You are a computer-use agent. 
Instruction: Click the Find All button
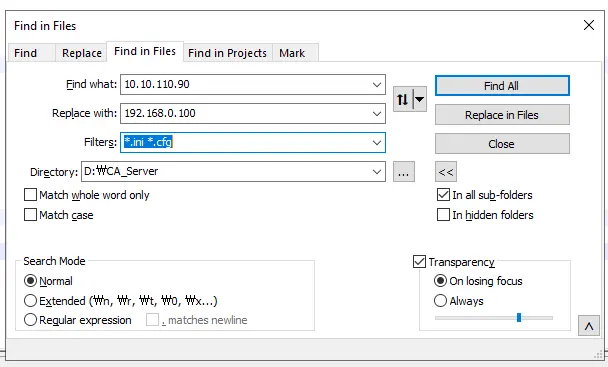pyautogui.click(x=502, y=85)
